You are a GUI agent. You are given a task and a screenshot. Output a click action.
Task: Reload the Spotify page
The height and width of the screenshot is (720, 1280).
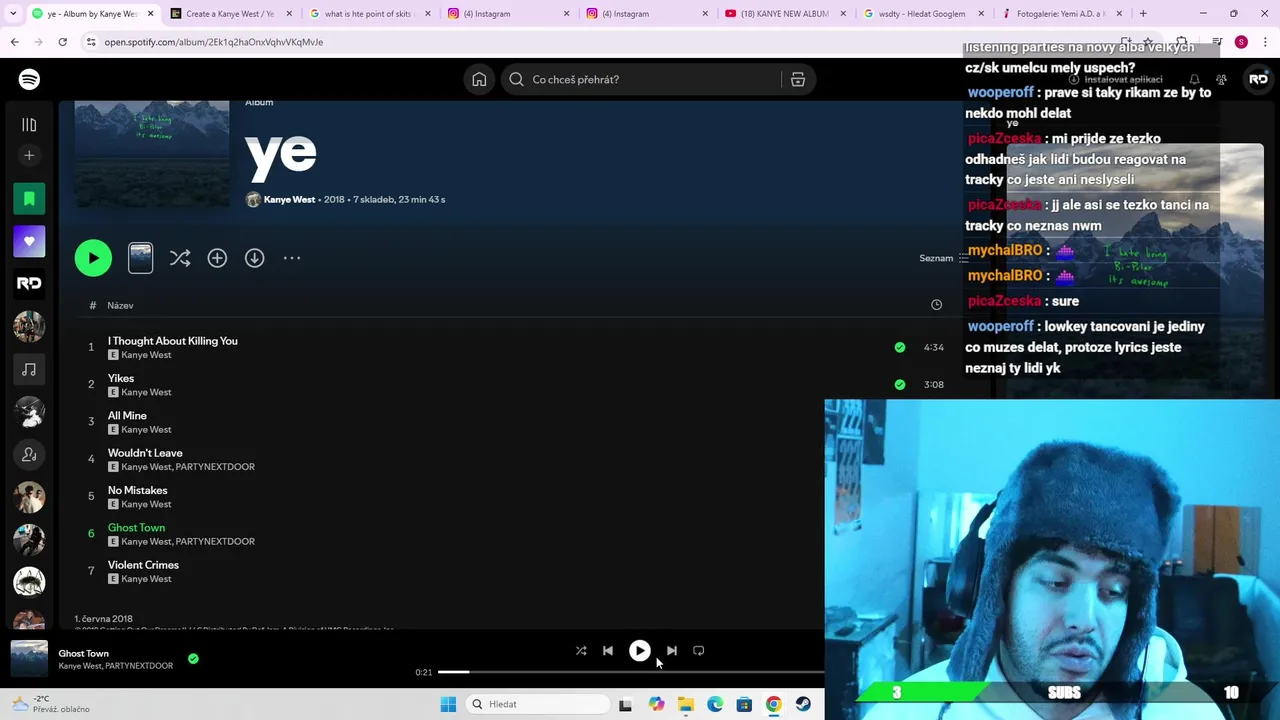click(x=62, y=42)
